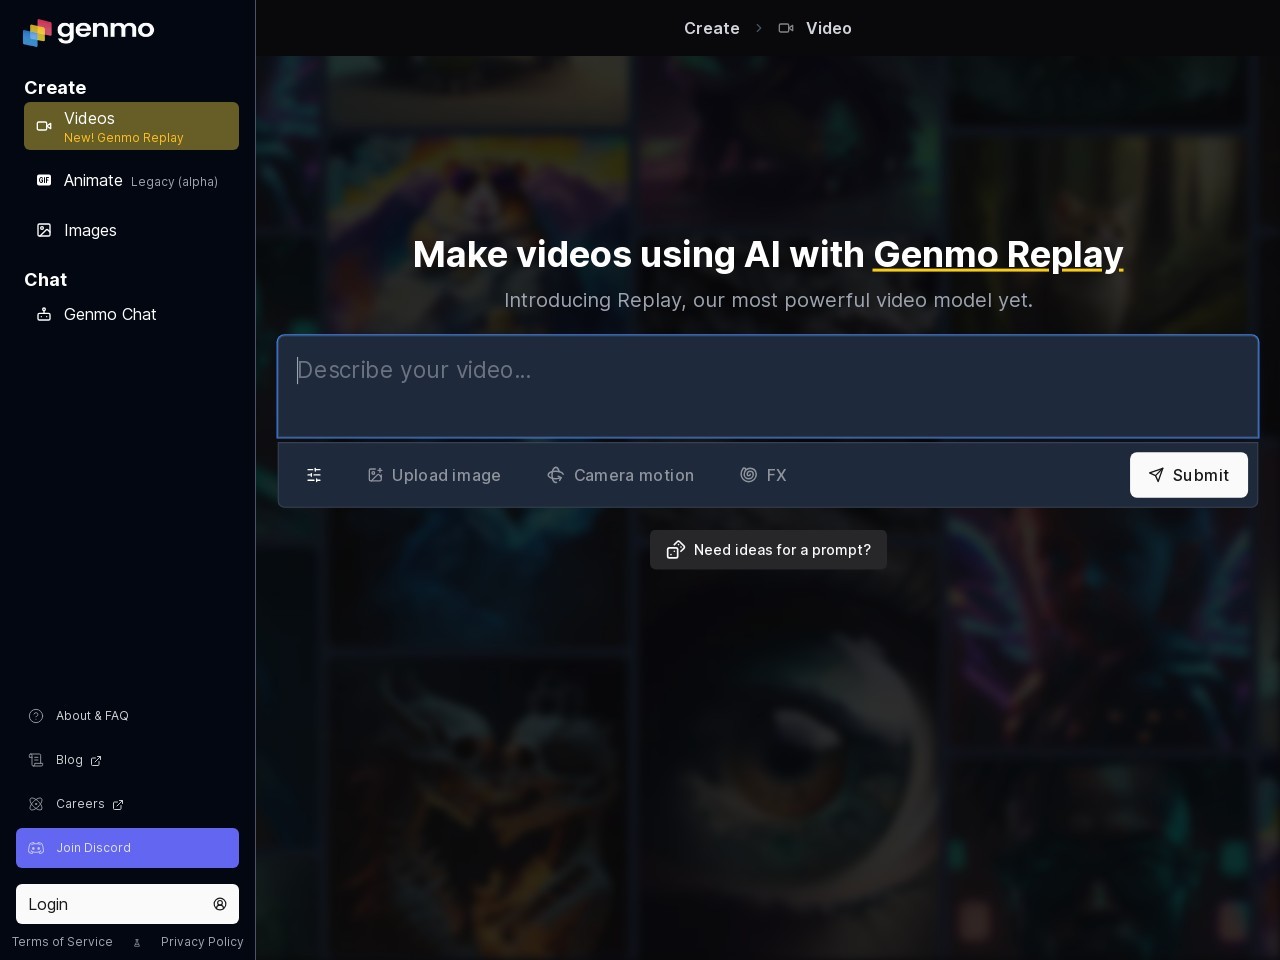Open Terms of Service
This screenshot has width=1280, height=960.
62,942
